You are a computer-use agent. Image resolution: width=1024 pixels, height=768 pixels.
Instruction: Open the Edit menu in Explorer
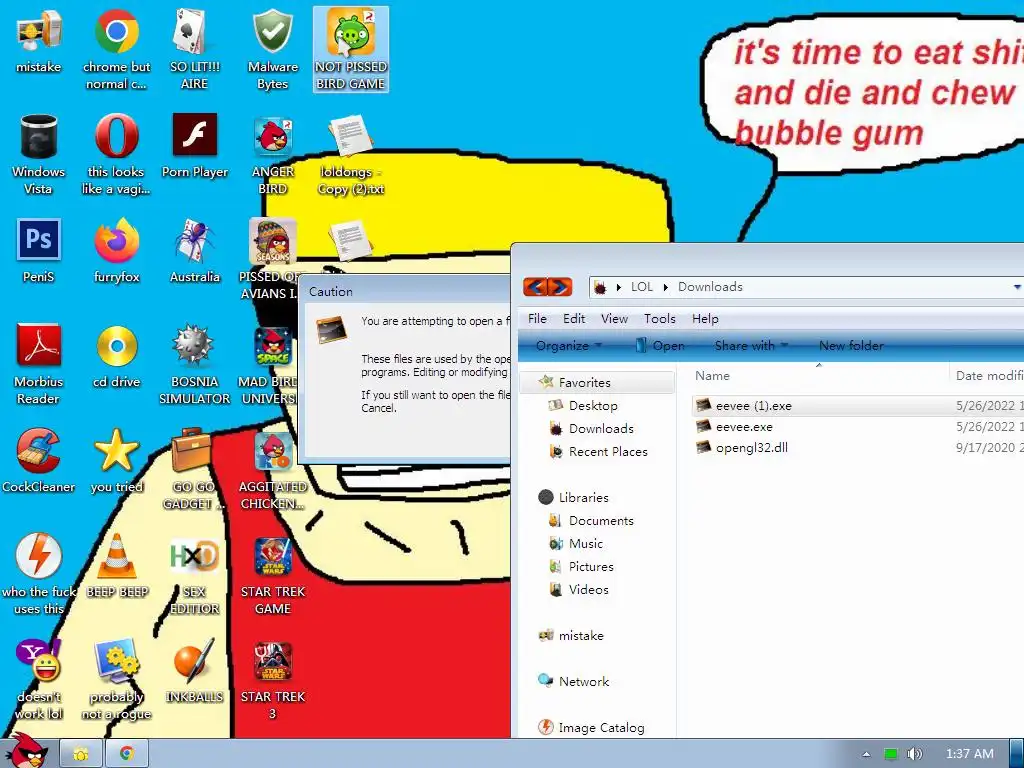pyautogui.click(x=574, y=319)
